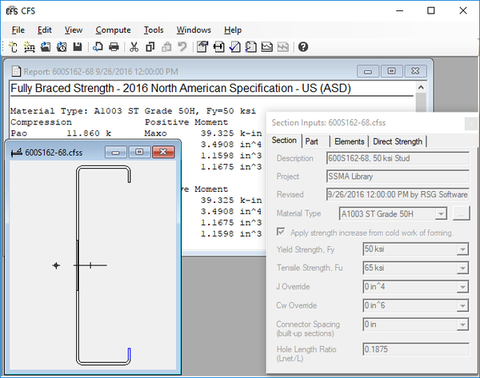Switch to the Elements tab
480x378 pixels.
pos(349,142)
